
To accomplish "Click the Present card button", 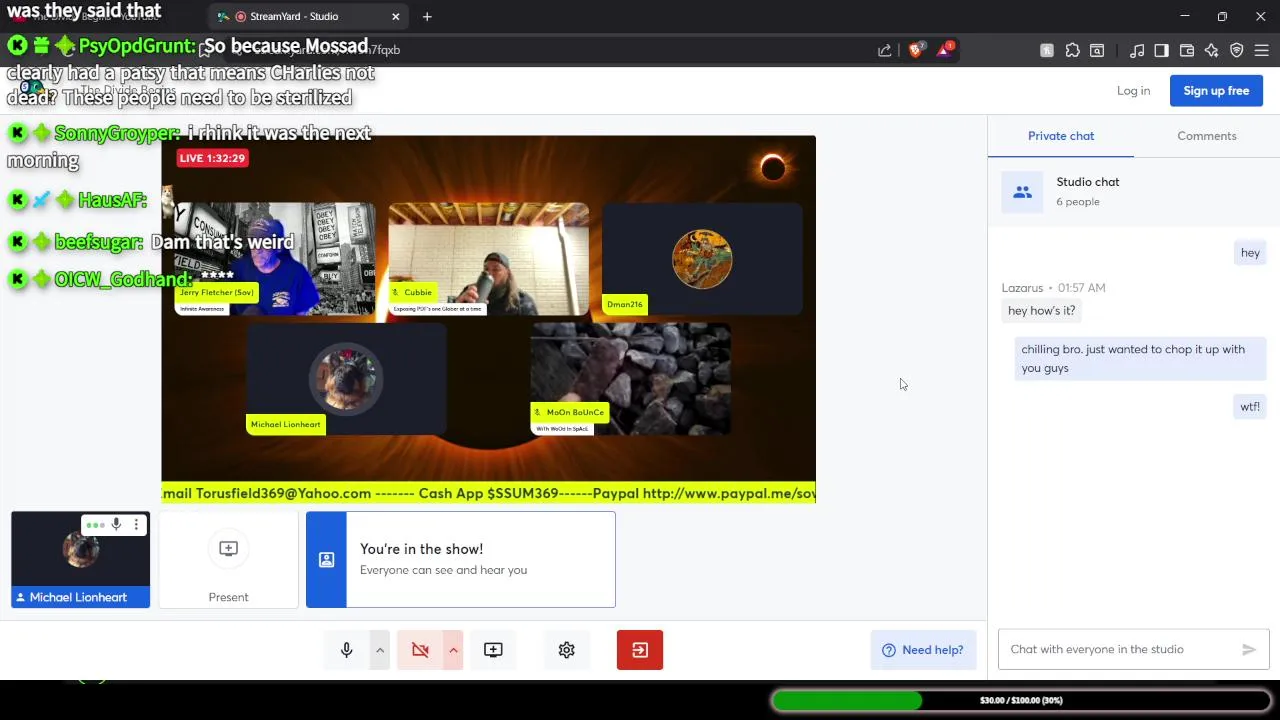I will tap(228, 560).
